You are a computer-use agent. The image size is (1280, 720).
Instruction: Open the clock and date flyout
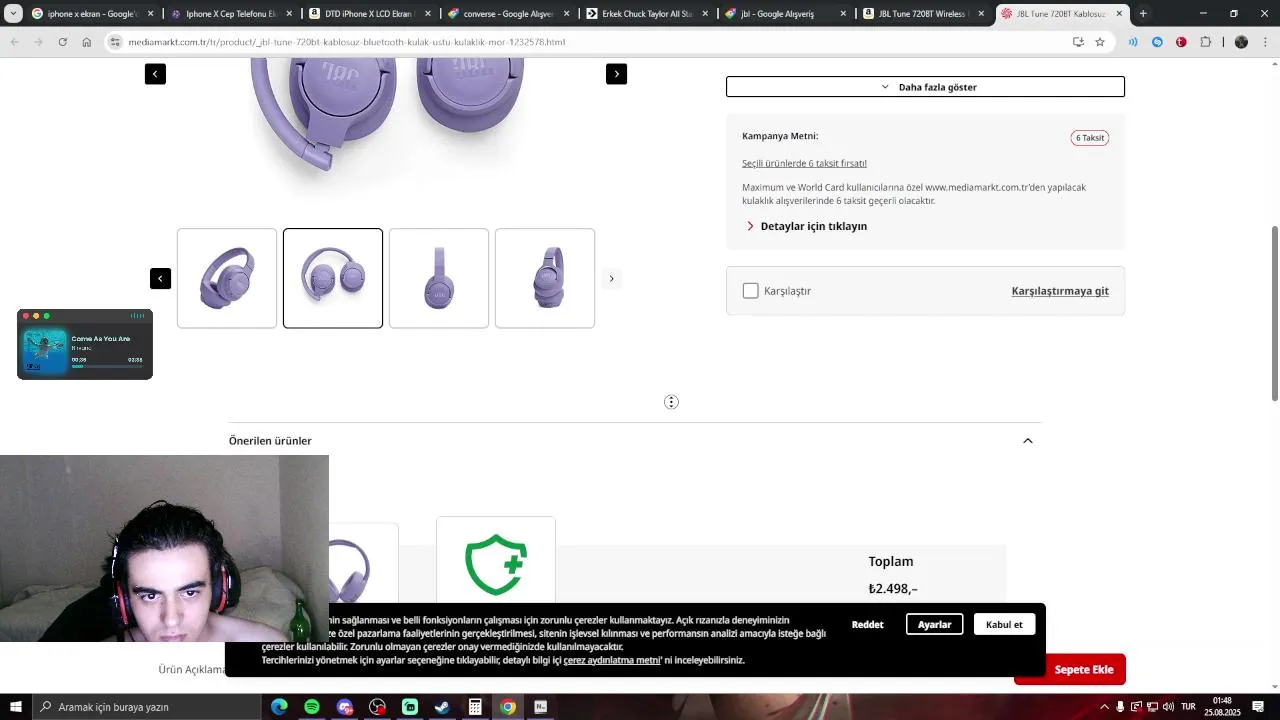pyautogui.click(x=1222, y=707)
